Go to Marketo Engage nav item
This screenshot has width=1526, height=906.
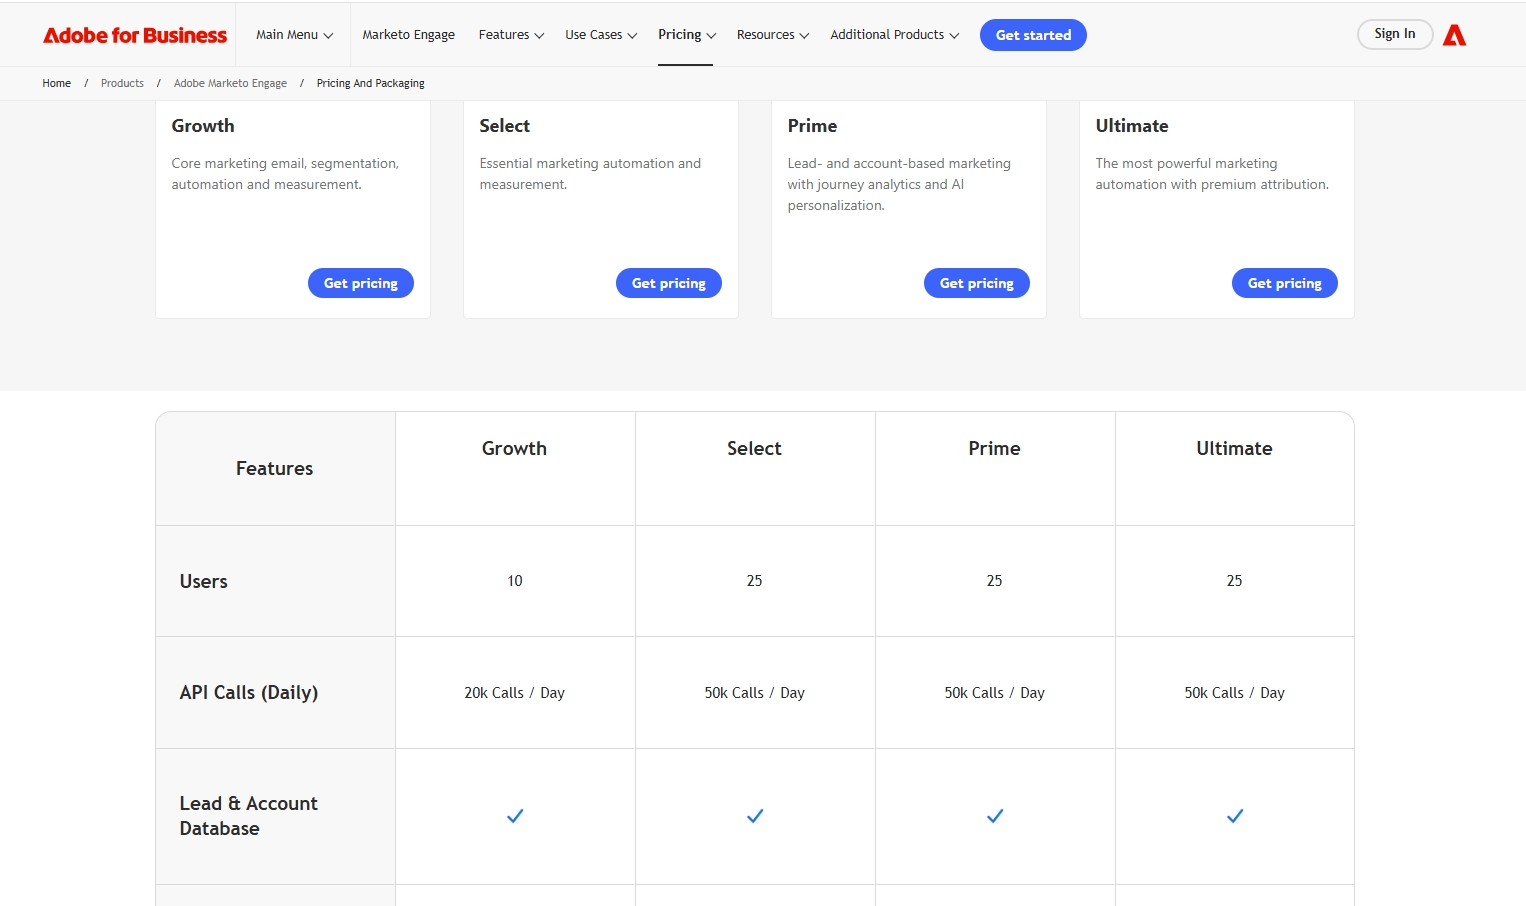point(408,35)
